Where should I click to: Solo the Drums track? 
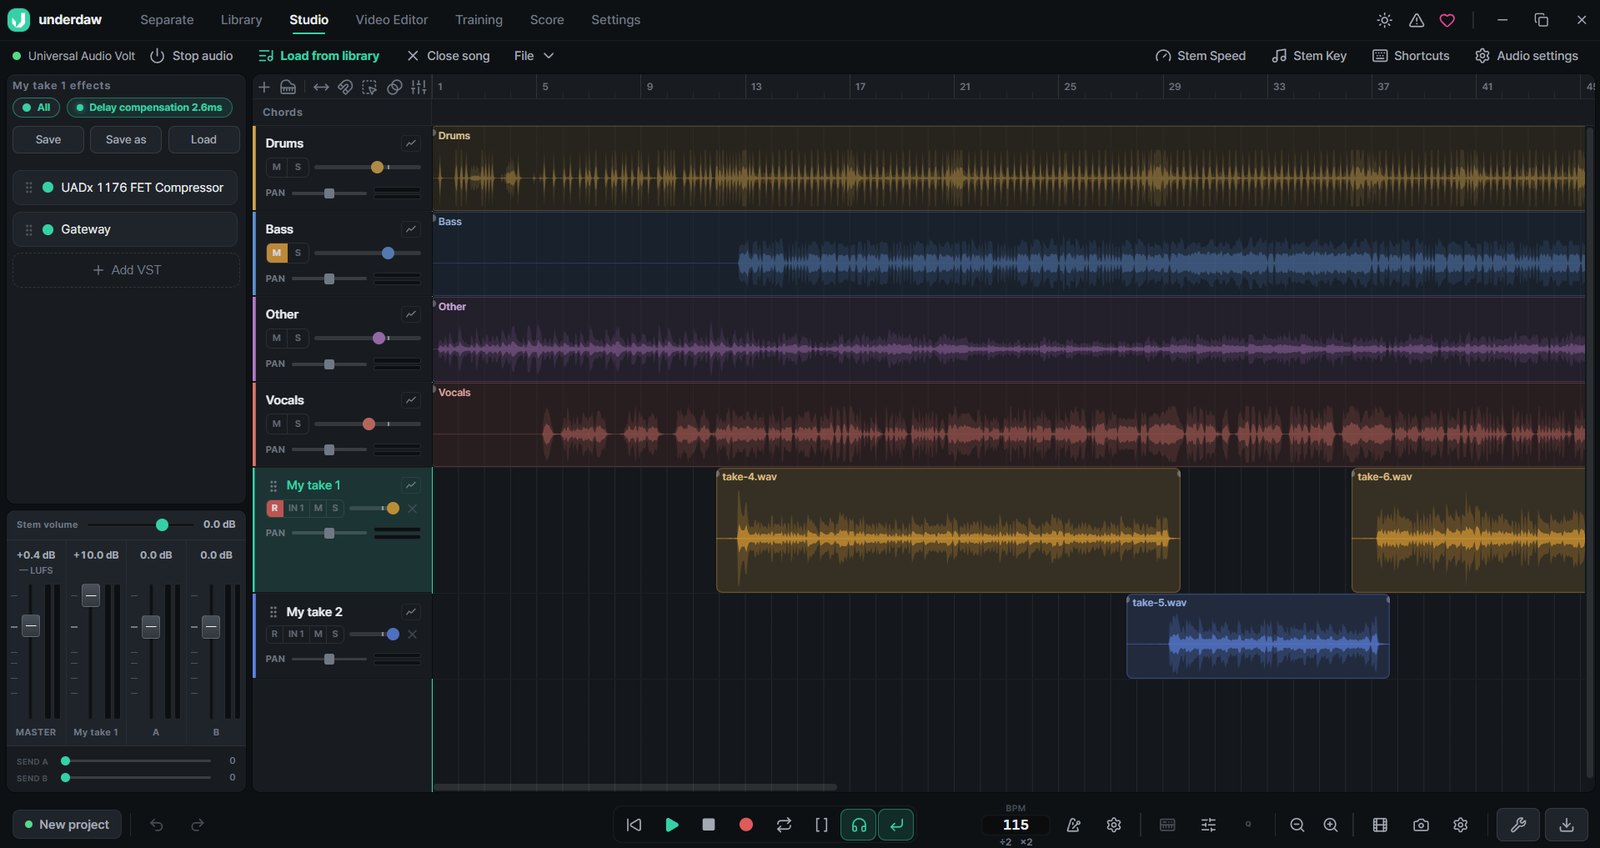tap(298, 167)
